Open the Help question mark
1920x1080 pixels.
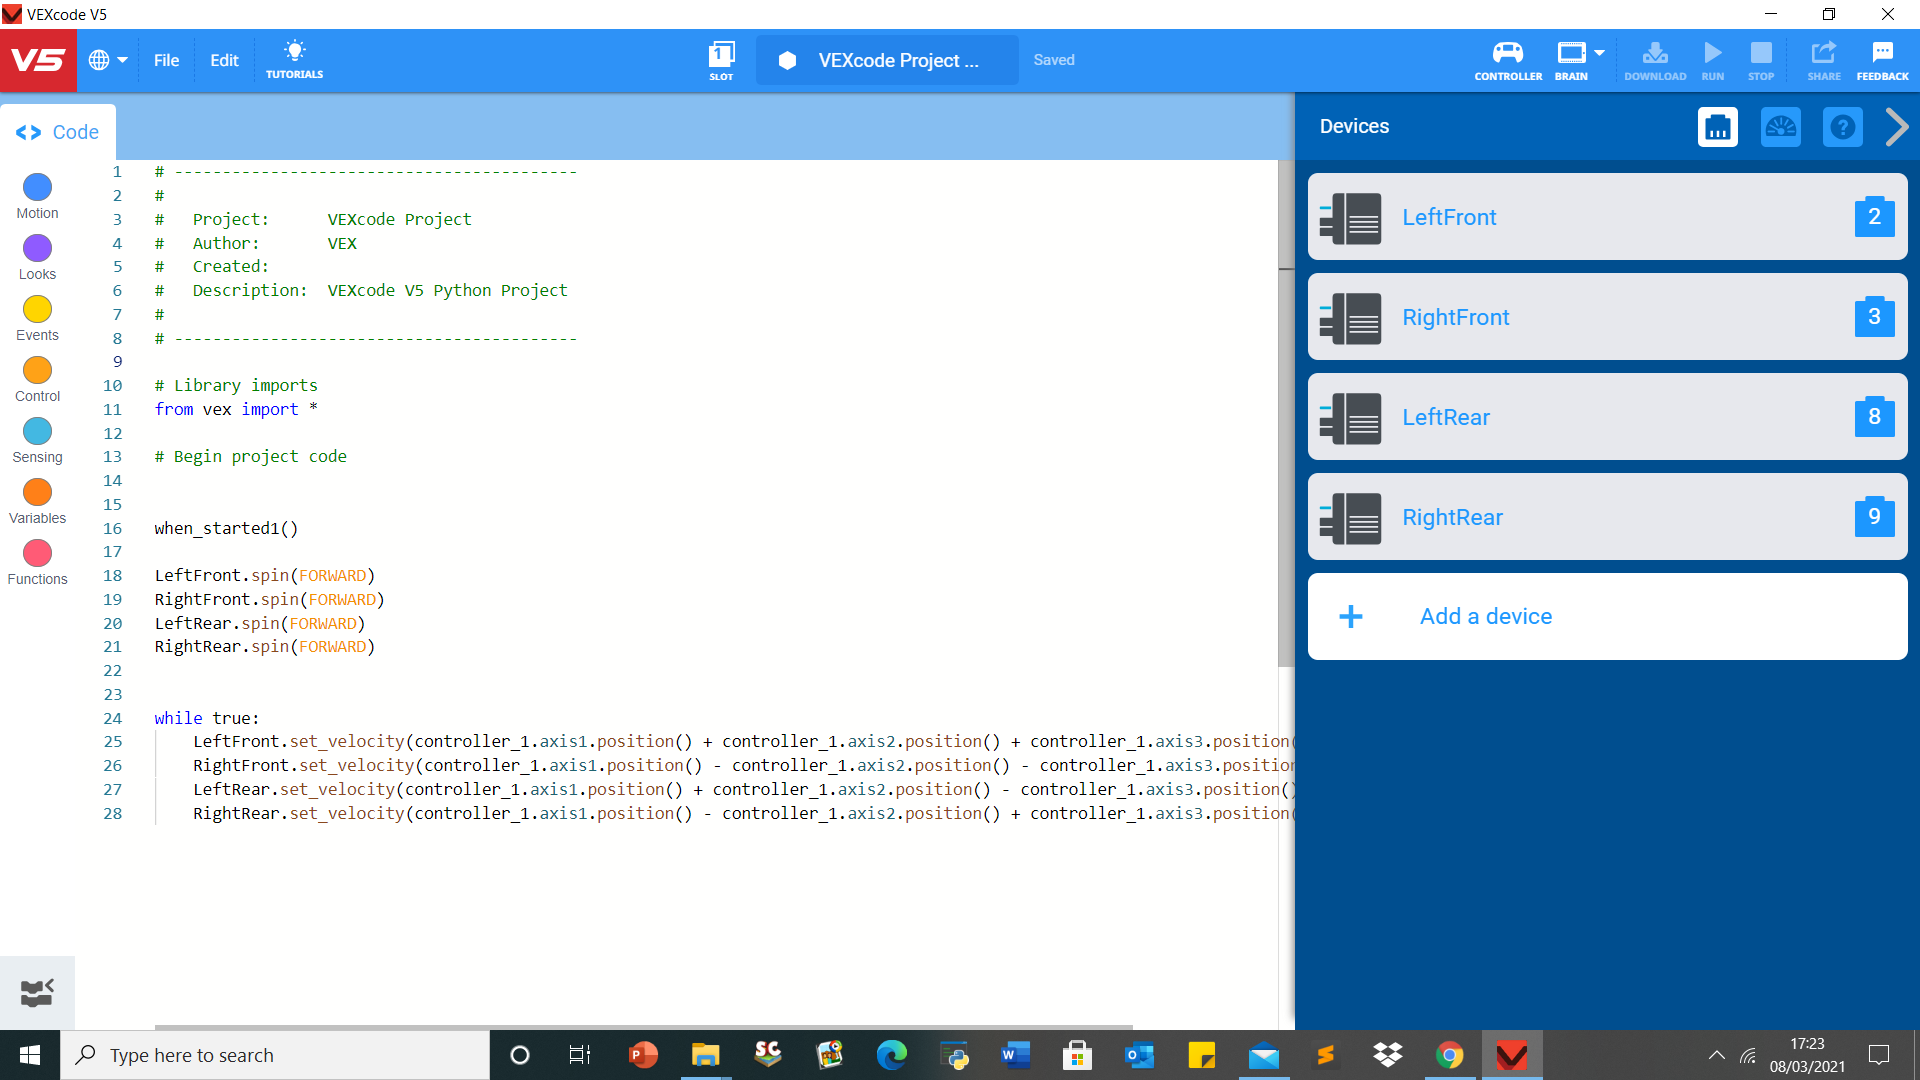tap(1843, 127)
